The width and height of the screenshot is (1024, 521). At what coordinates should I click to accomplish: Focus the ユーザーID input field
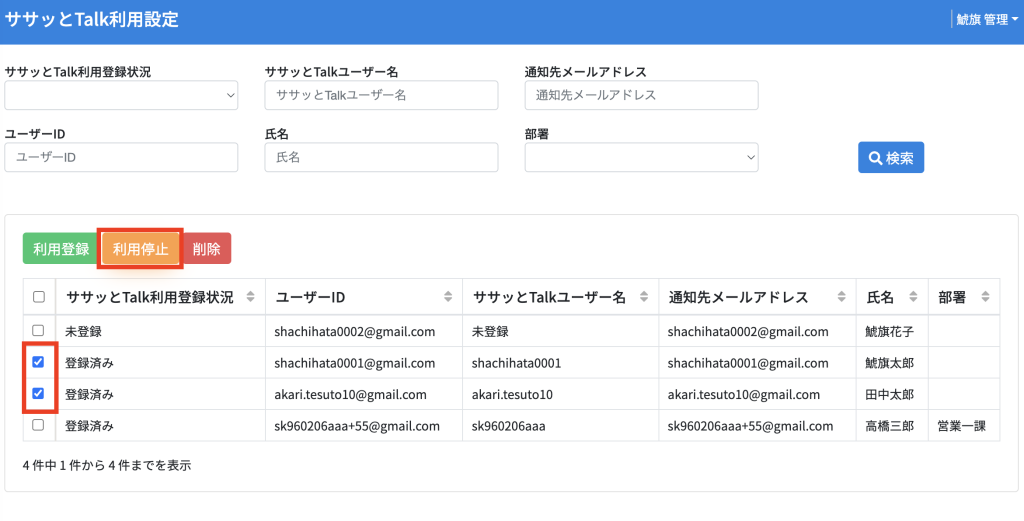tap(121, 157)
